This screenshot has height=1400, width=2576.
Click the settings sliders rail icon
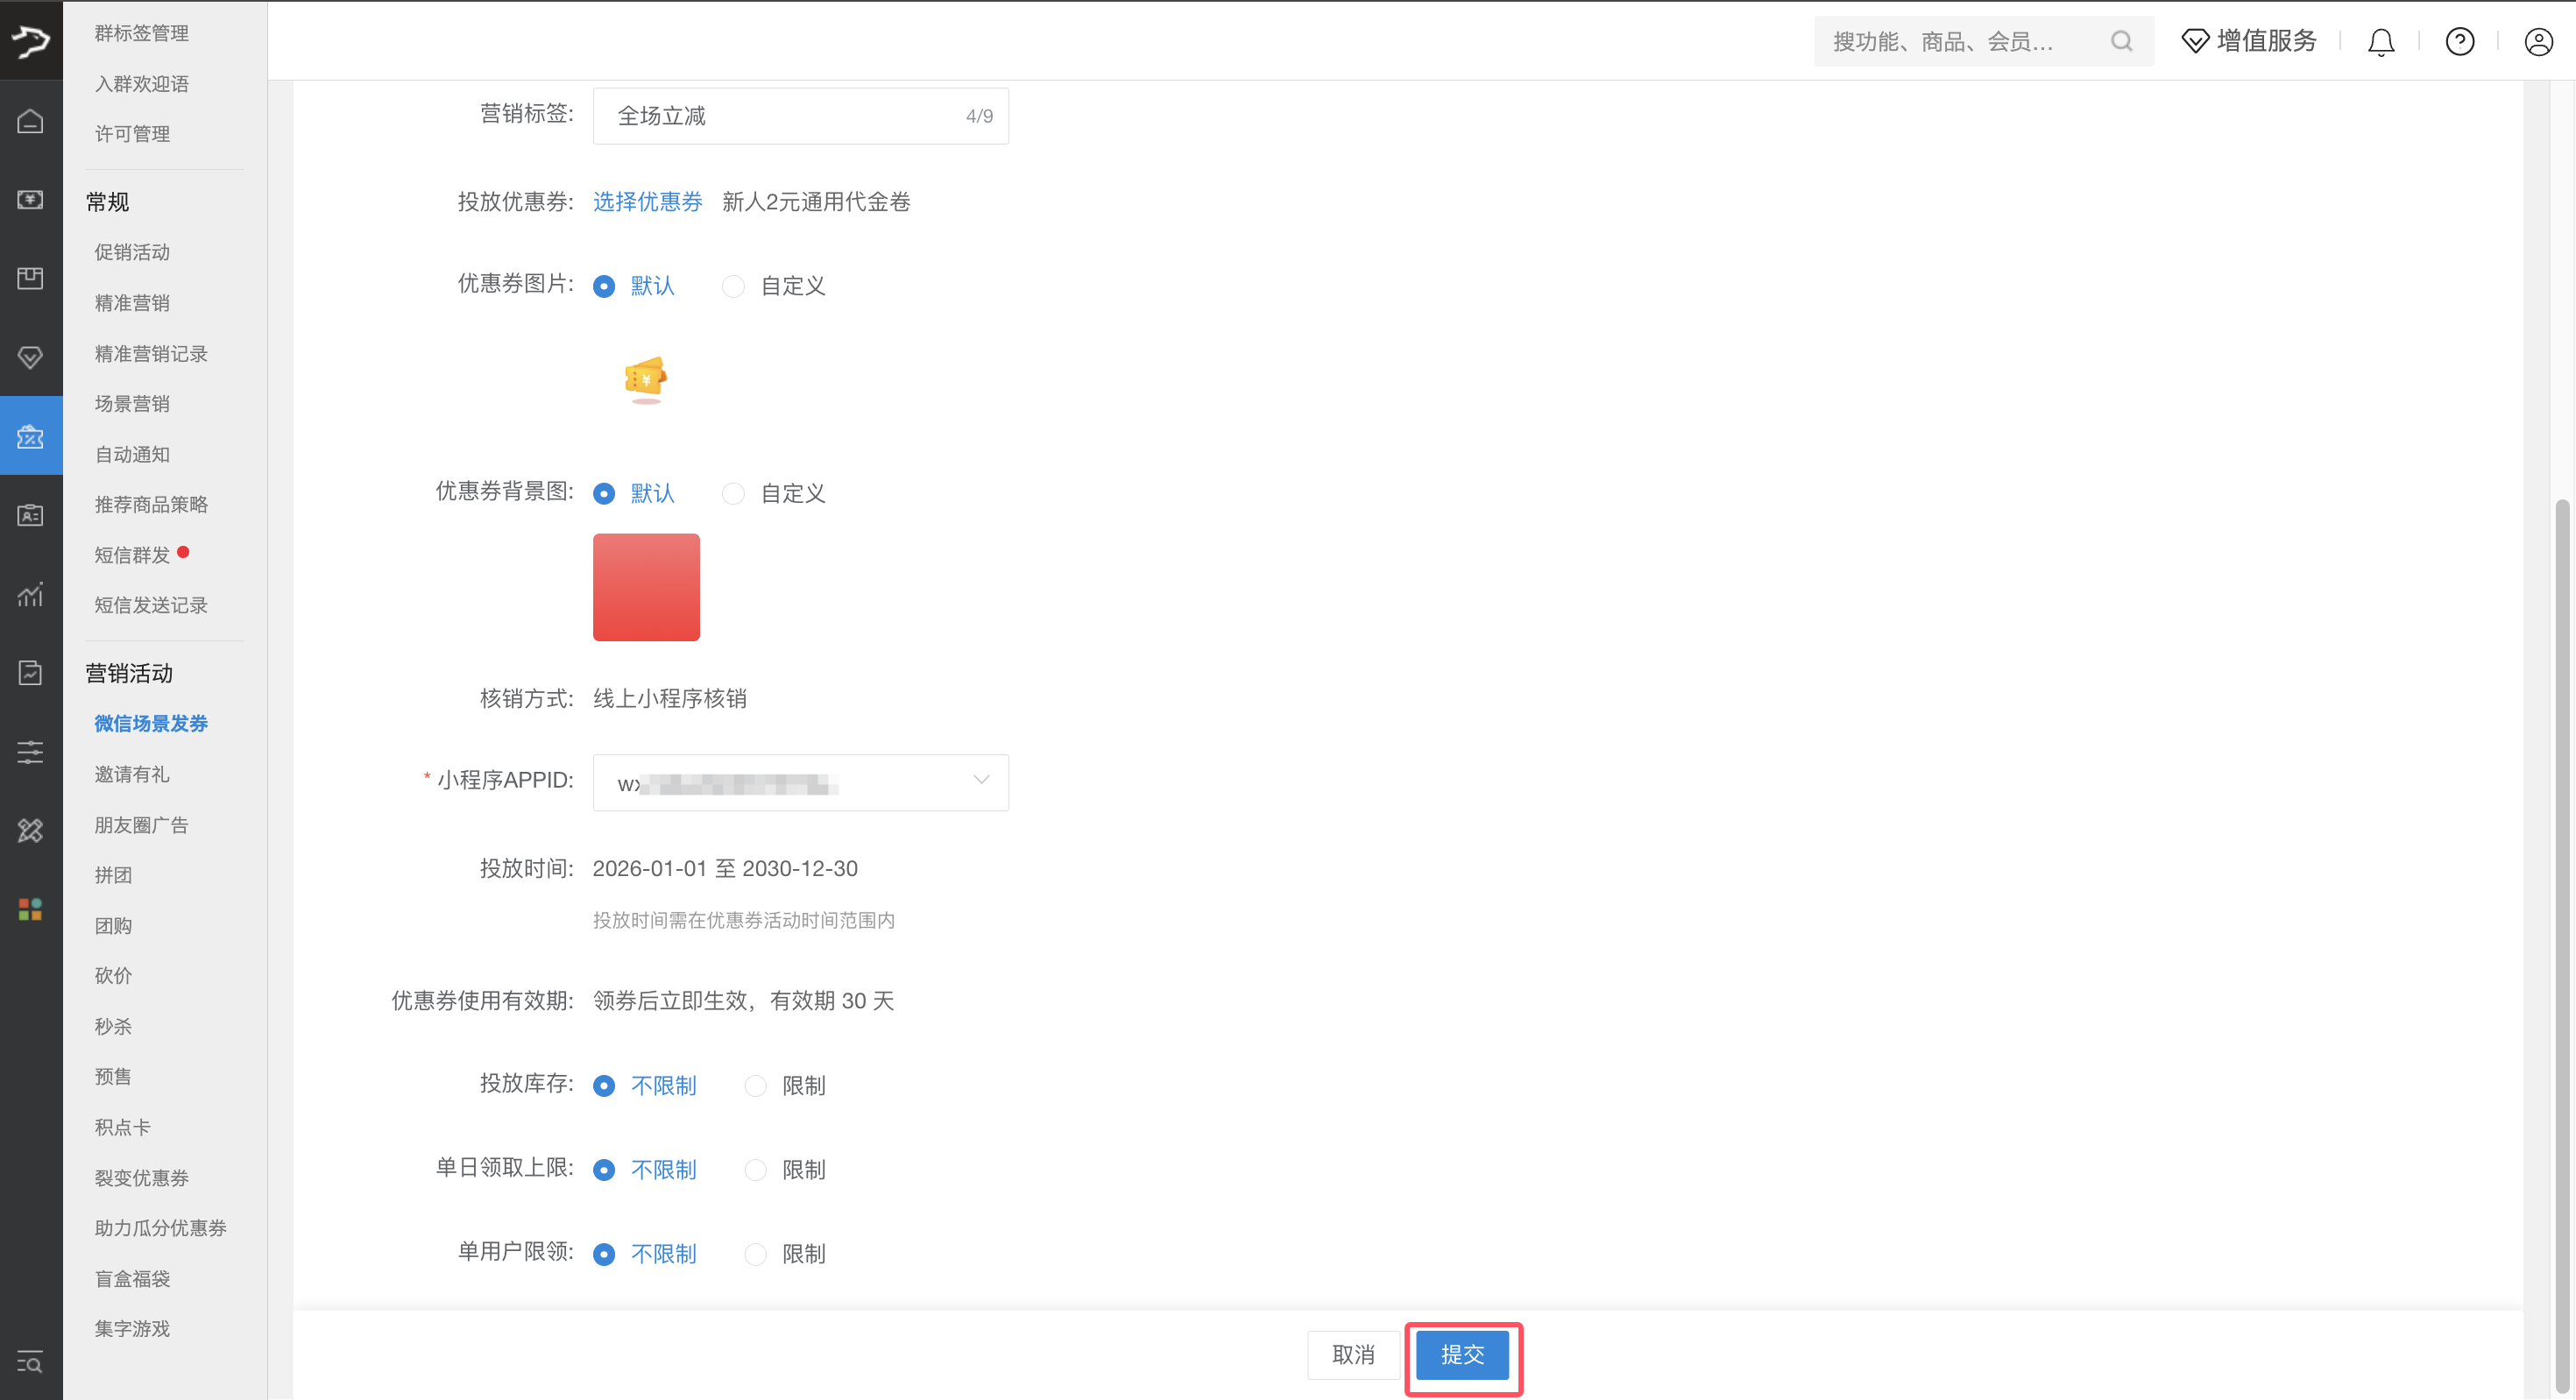(x=30, y=752)
